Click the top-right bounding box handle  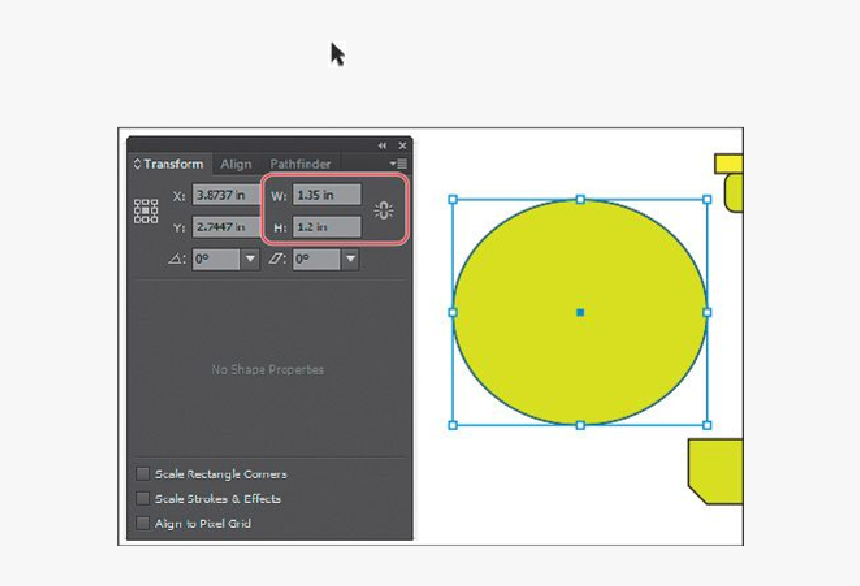[707, 200]
